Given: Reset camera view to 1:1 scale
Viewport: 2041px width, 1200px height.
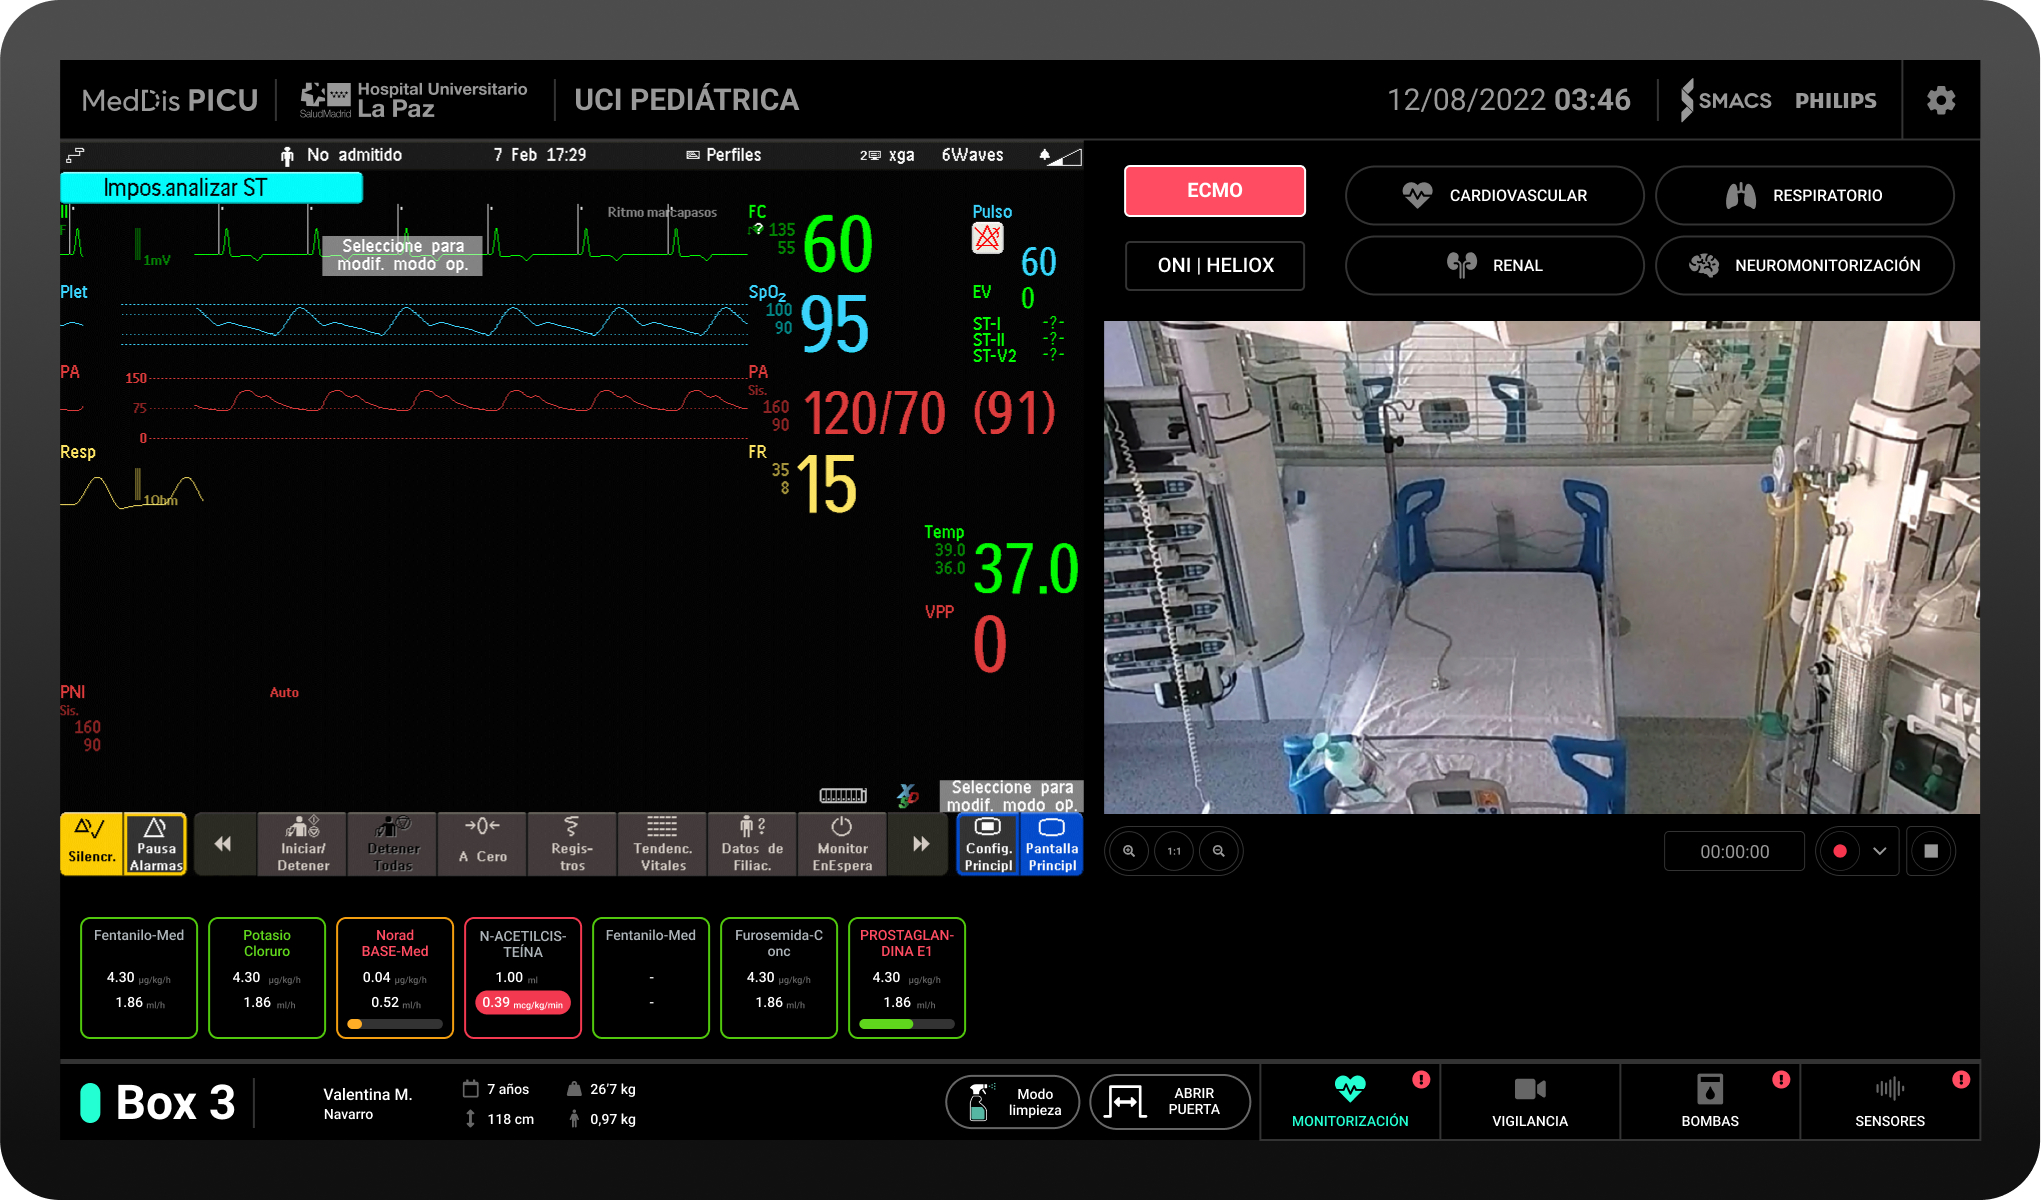Looking at the screenshot, I should [x=1174, y=851].
